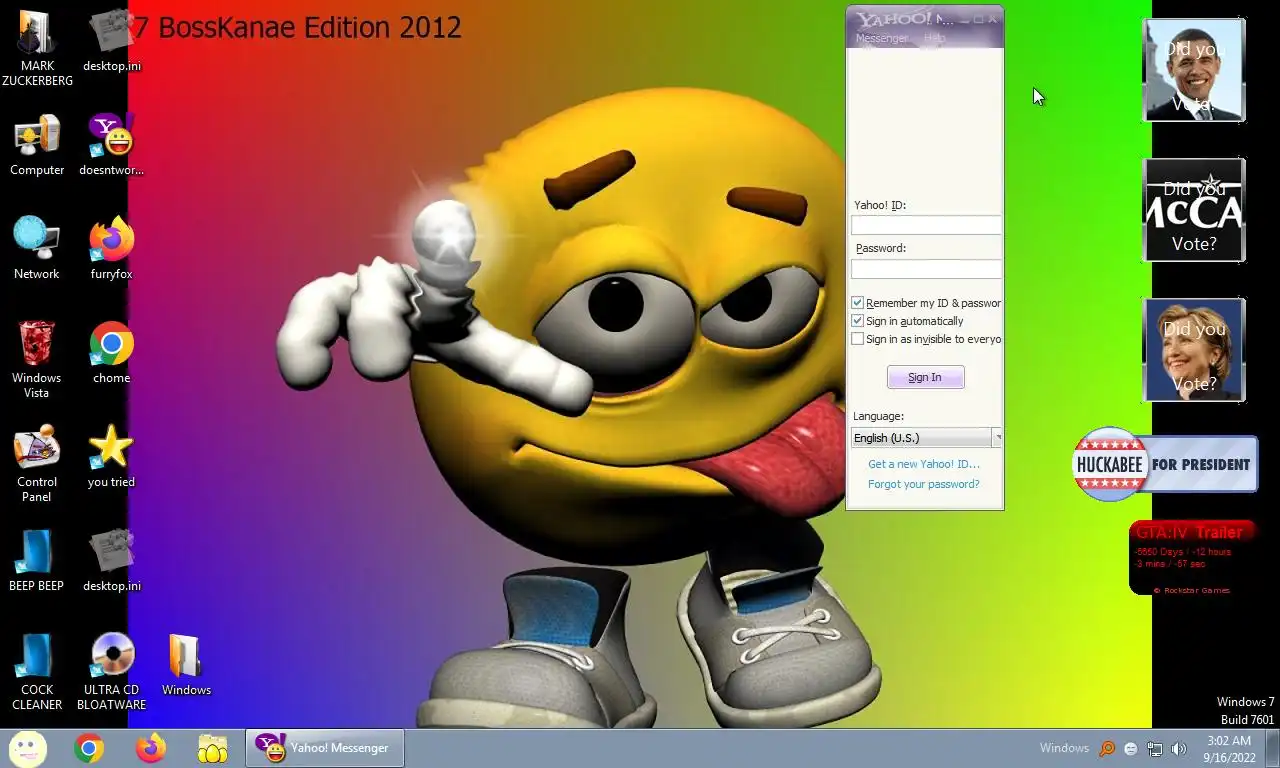
Task: Open the Windows folder on desktop
Action: (x=186, y=664)
